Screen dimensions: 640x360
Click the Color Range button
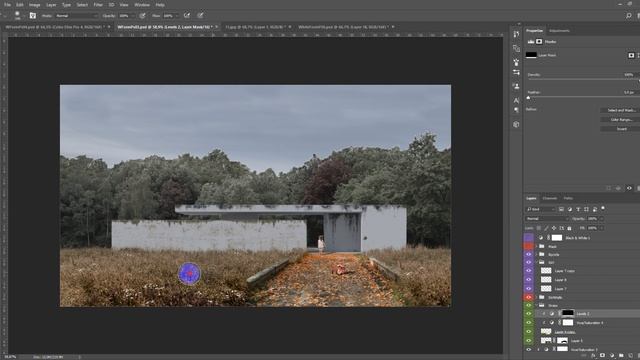(x=621, y=120)
